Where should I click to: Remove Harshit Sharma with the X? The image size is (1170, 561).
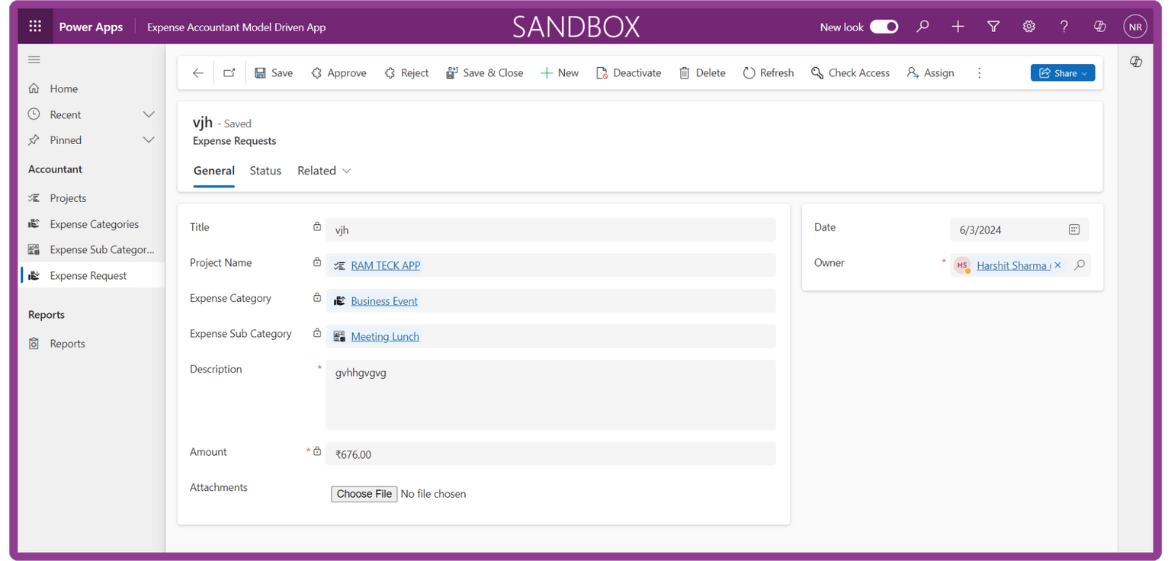coord(1057,266)
